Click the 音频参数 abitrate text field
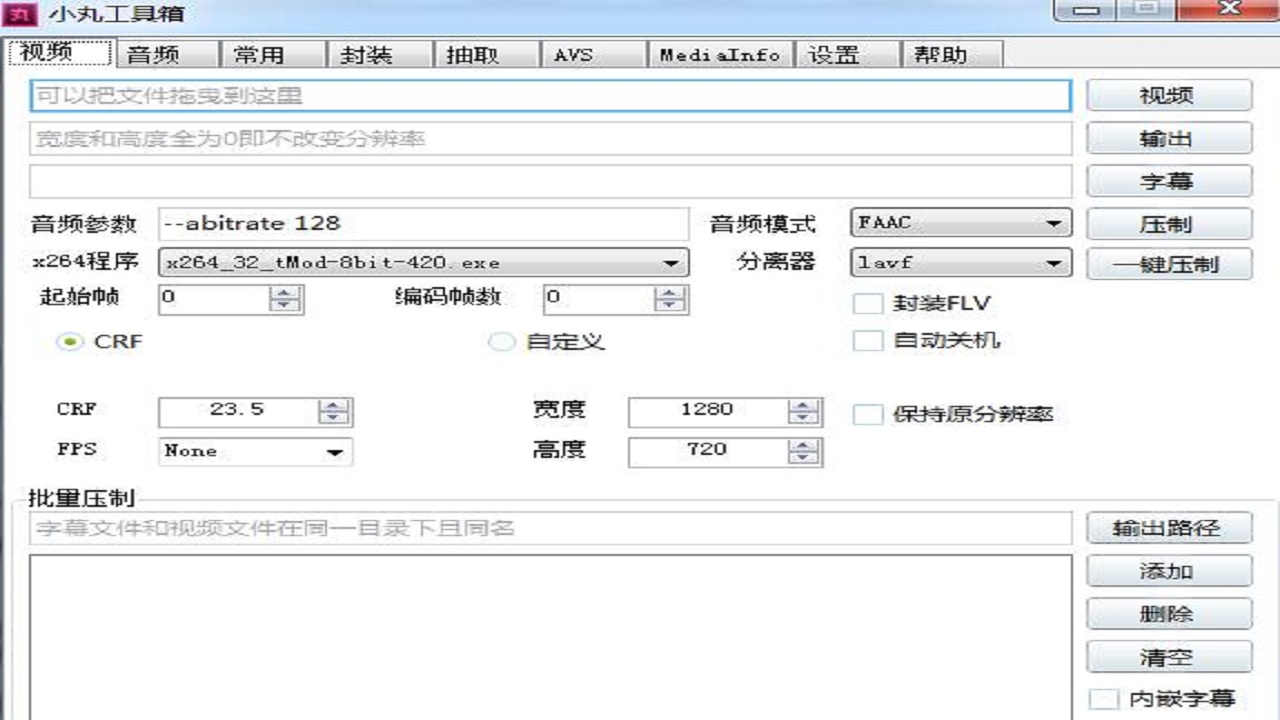 tap(423, 223)
